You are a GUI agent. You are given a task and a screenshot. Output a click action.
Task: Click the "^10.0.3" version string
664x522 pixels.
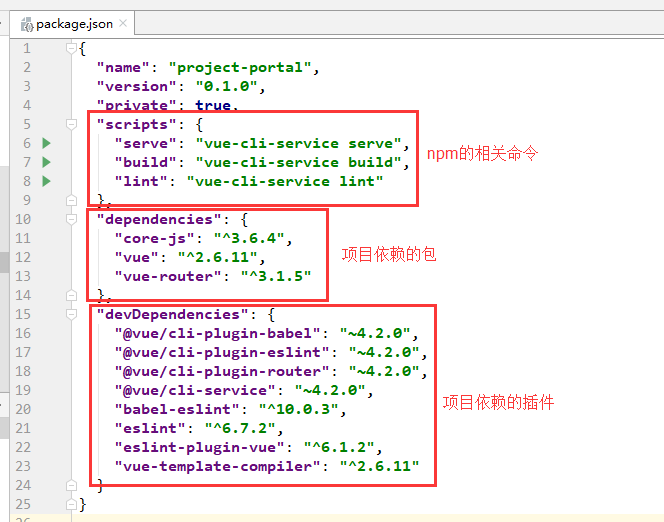tap(299, 409)
